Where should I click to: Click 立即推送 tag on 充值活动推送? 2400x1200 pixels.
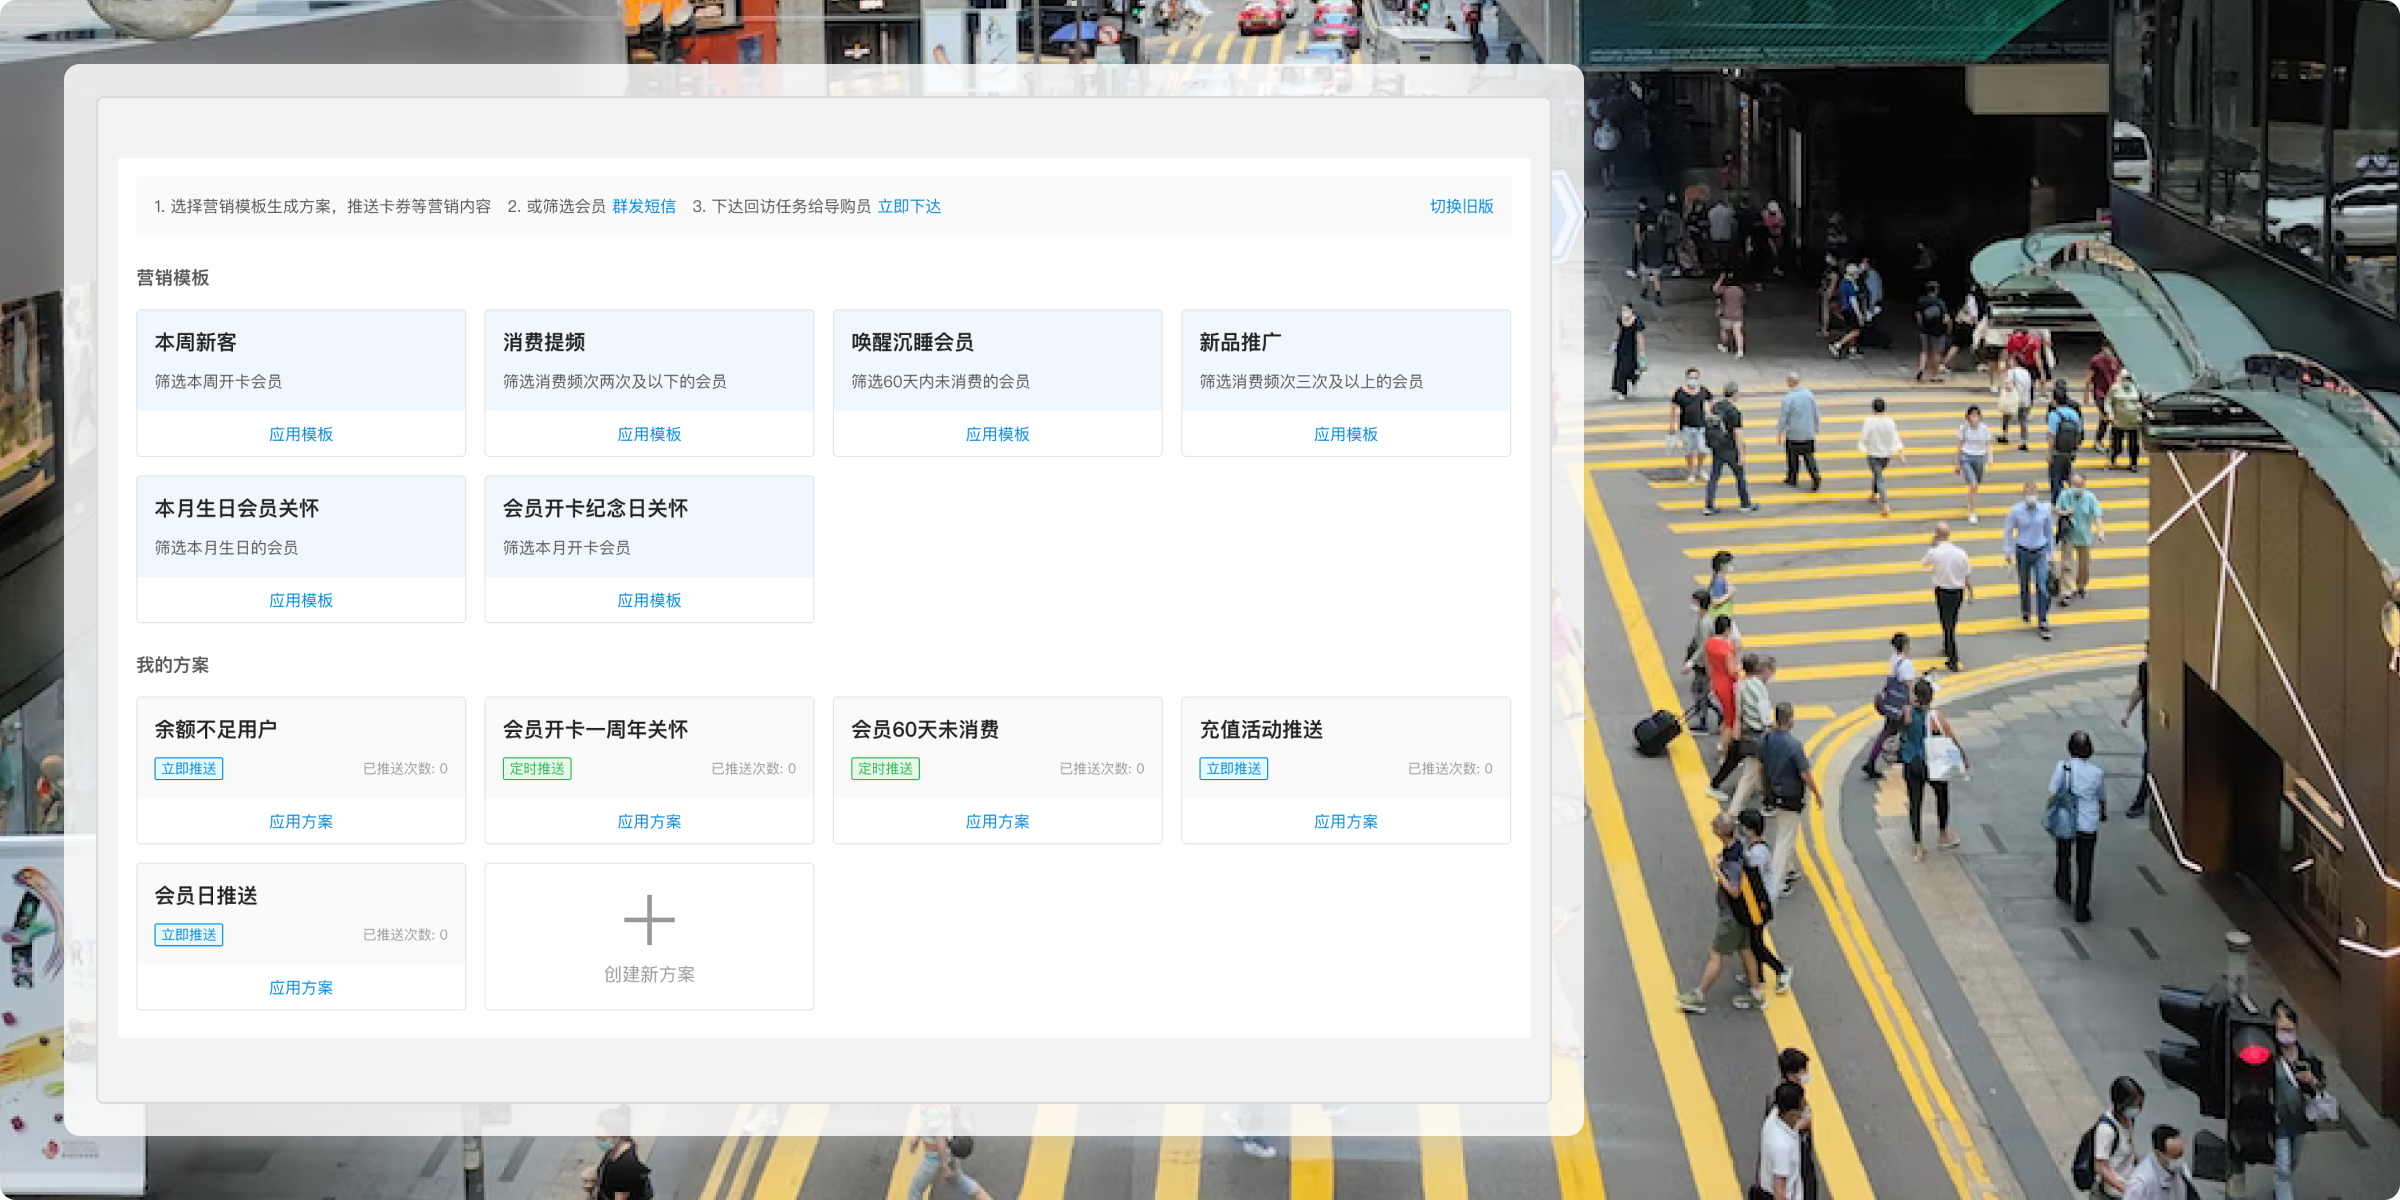pyautogui.click(x=1233, y=768)
